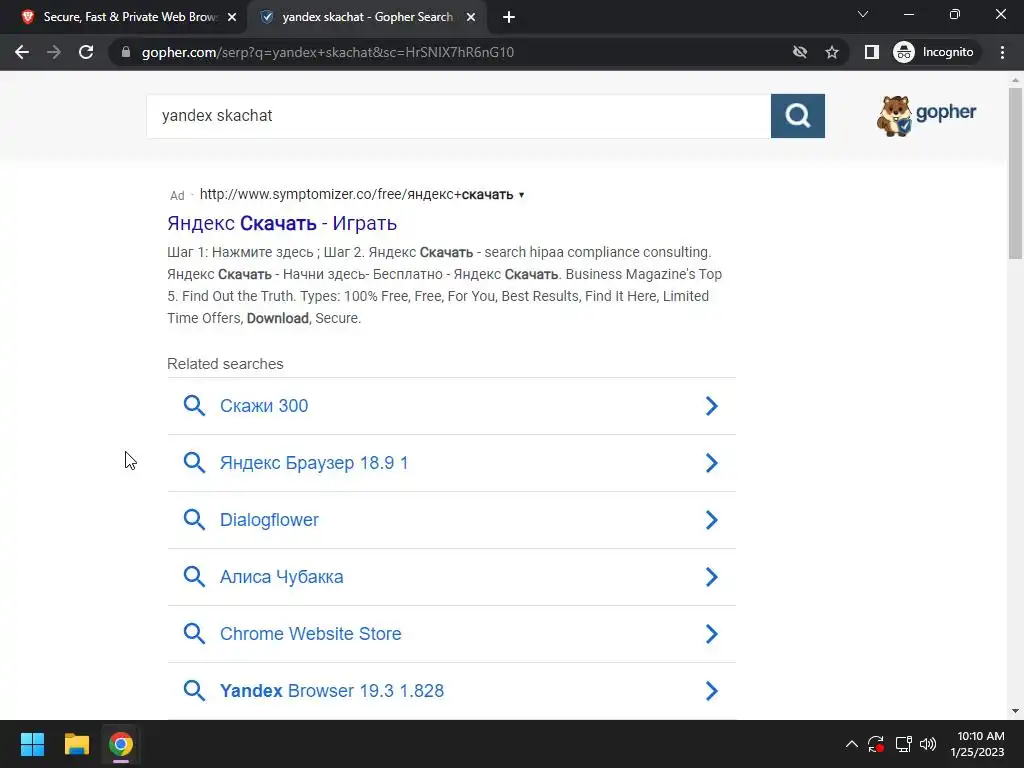Screen dimensions: 1024x768
Task: Click the magnifier icon beside Chrome Website Store
Action: pos(194,633)
